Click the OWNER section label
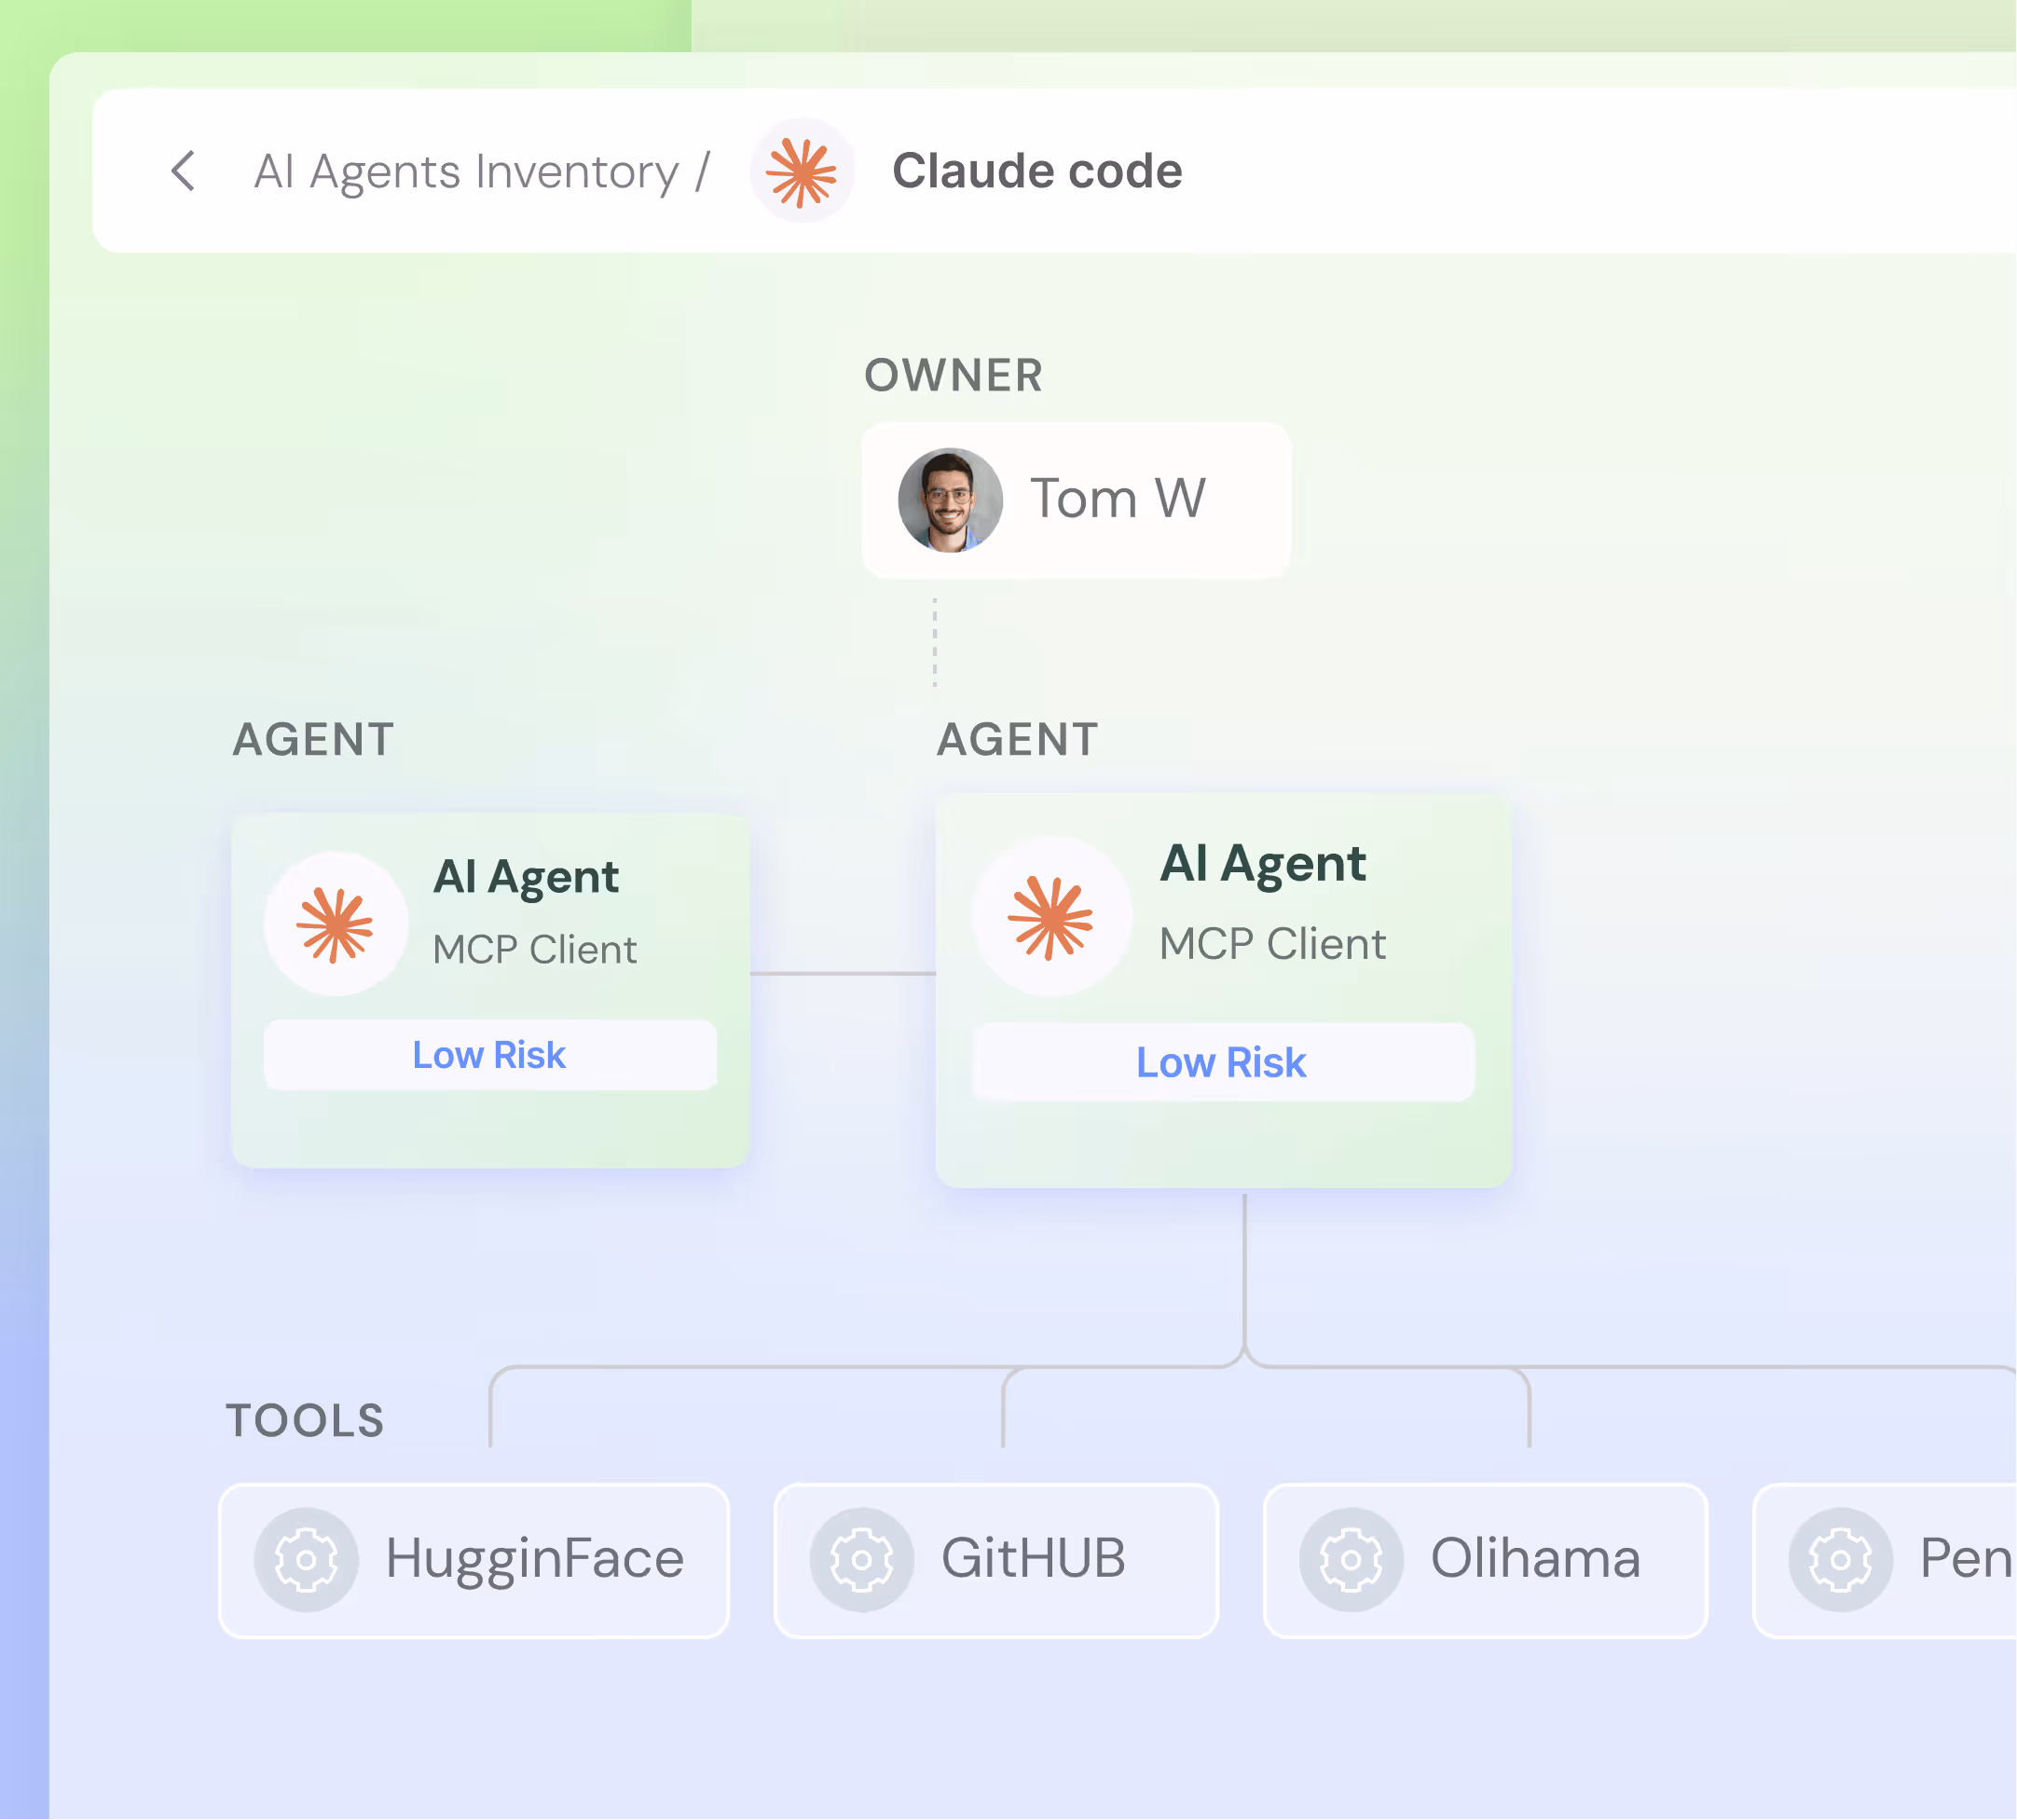This screenshot has height=1820, width=2017. pos(953,376)
